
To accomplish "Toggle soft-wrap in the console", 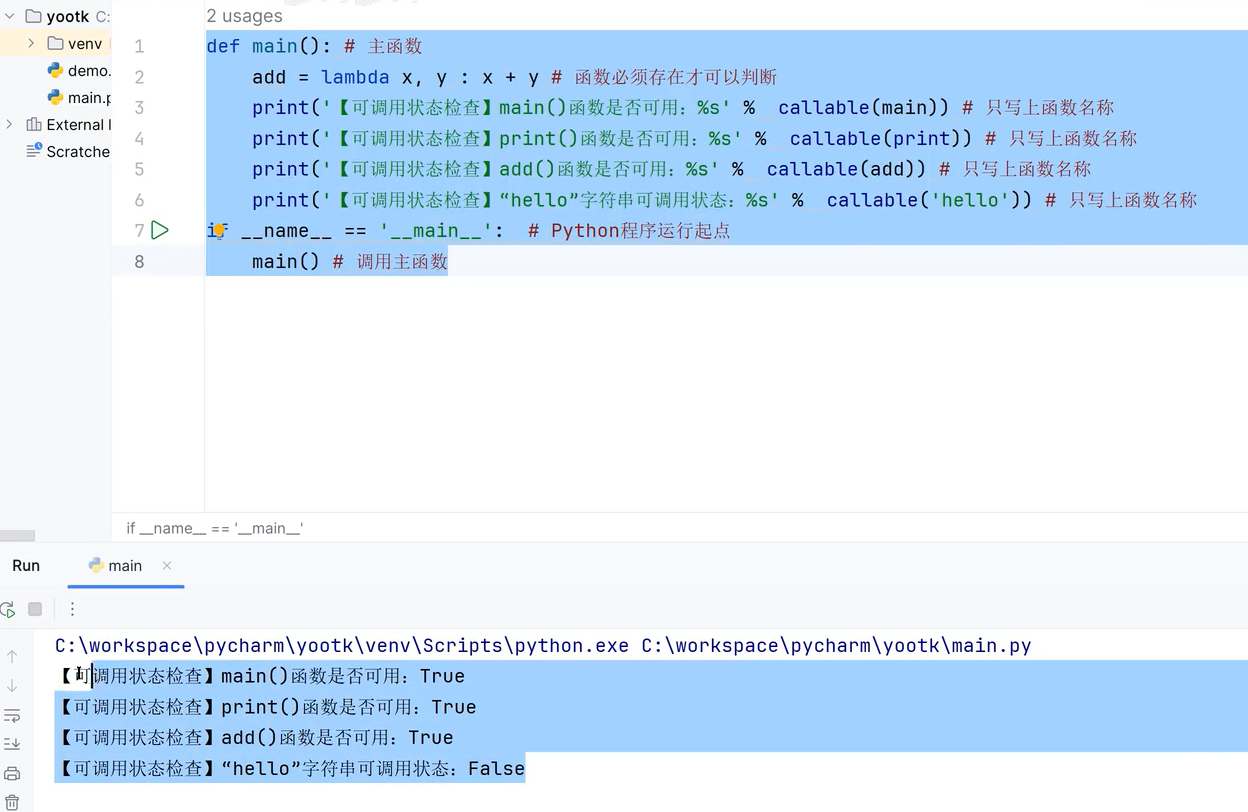I will (12, 715).
